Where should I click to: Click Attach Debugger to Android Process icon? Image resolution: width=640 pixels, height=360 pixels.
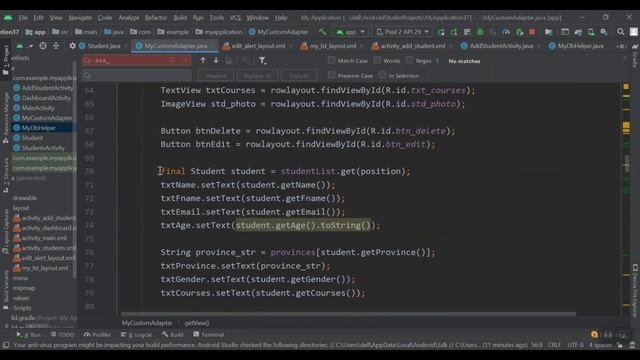point(519,32)
